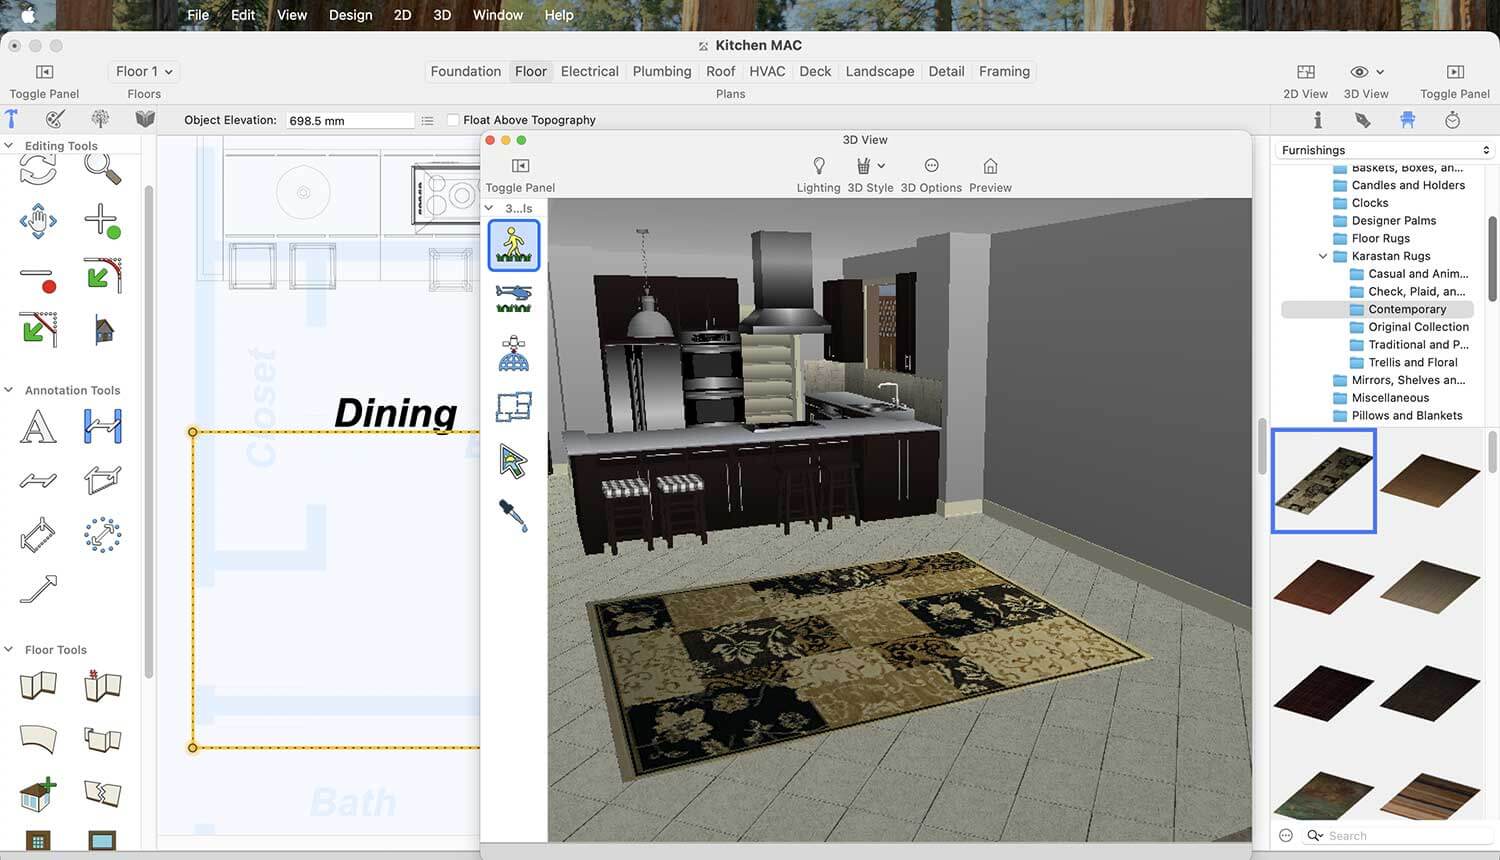Open the Floor 1 dropdown
Viewport: 1500px width, 860px height.
tap(144, 72)
